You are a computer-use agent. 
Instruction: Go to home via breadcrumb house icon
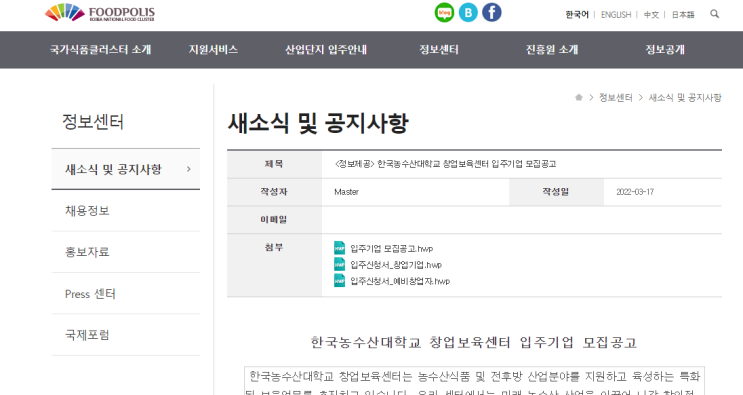tap(579, 98)
